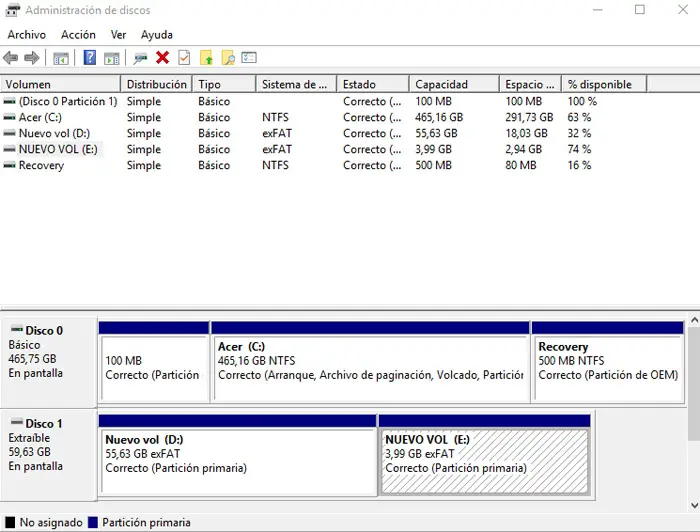Screen dimensions: 700x532
Task: Click the forward arrow toolbar icon
Action: 32,58
